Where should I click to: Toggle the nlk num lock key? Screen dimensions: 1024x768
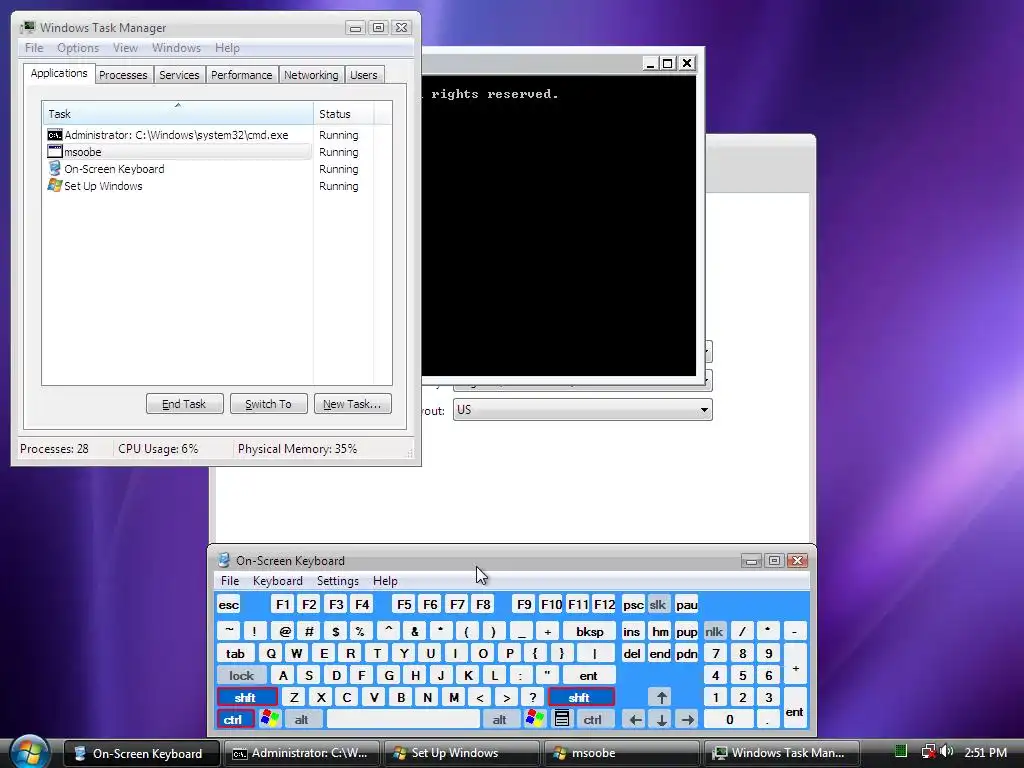pos(714,632)
